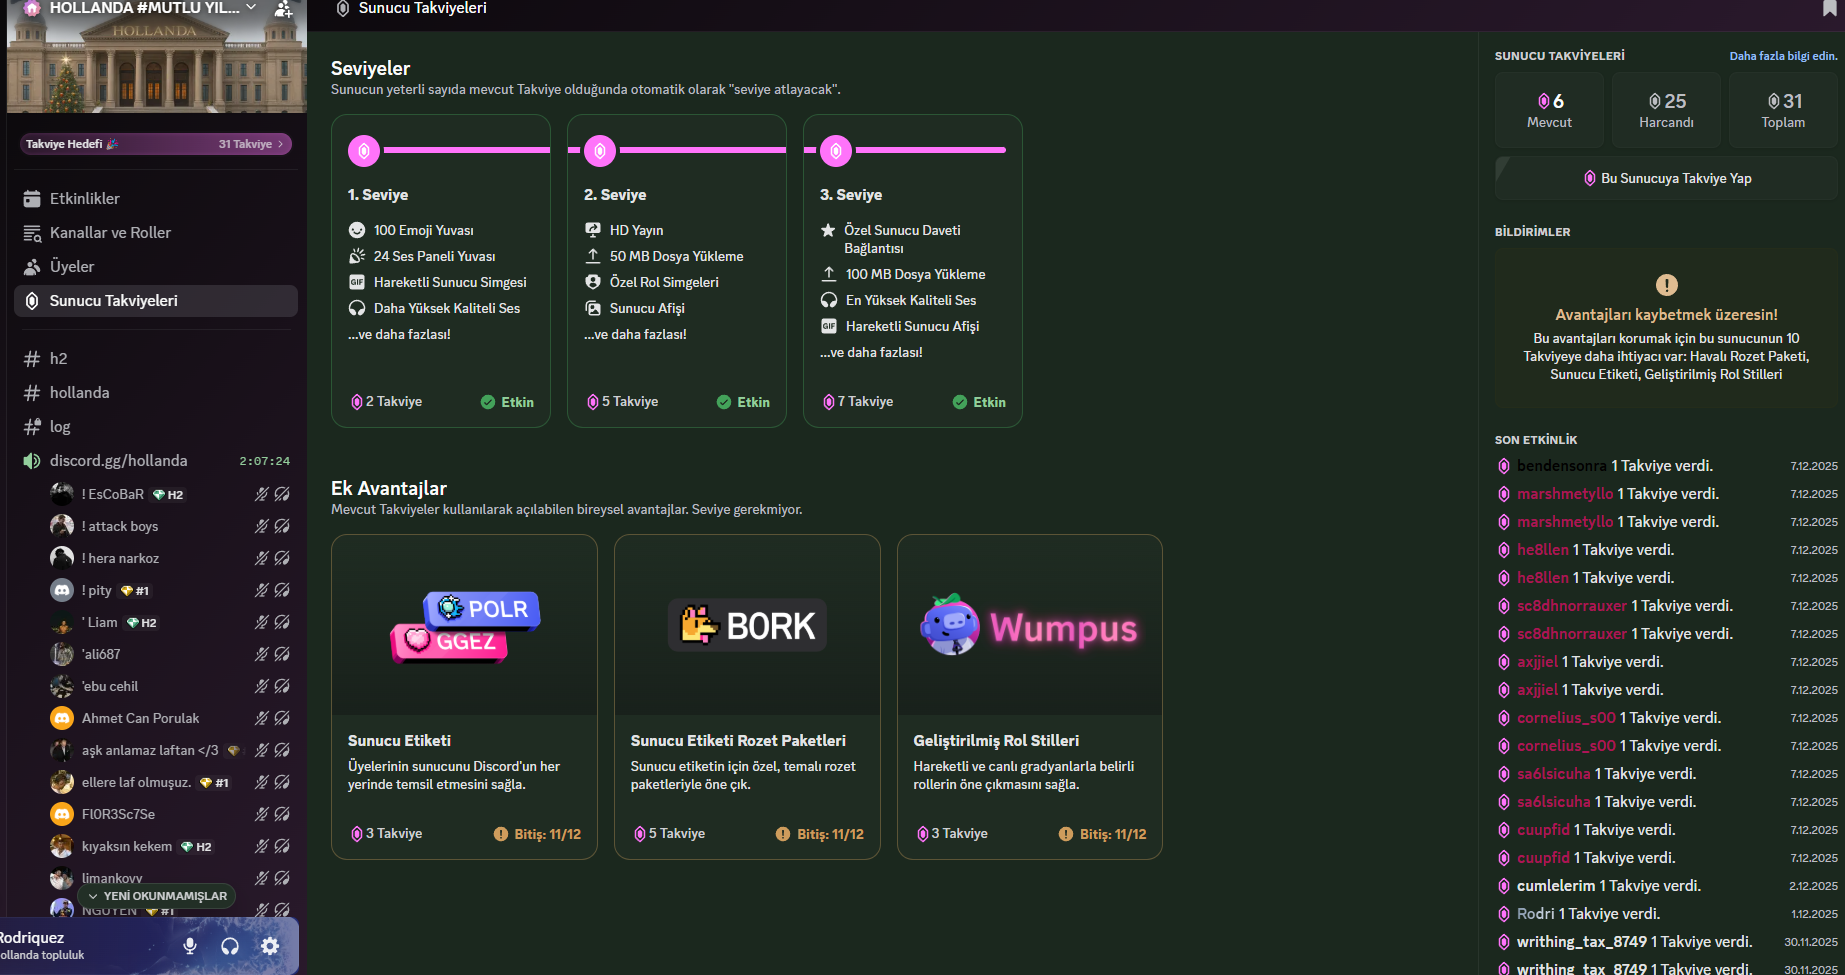Click the Daha Yüksek Kaliteli Ses headphone icon
The height and width of the screenshot is (975, 1845).
pyautogui.click(x=357, y=308)
